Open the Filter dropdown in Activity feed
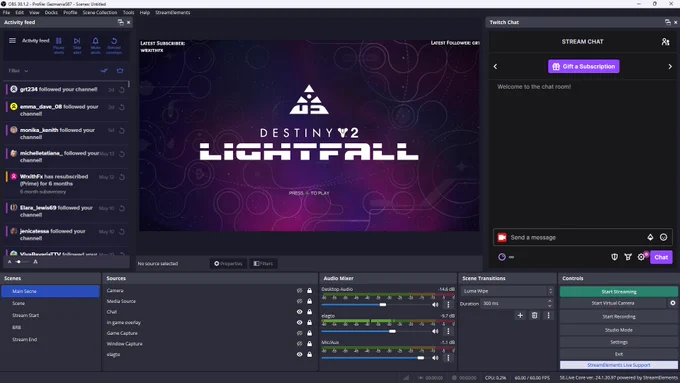This screenshot has width=680, height=383. 18,71
